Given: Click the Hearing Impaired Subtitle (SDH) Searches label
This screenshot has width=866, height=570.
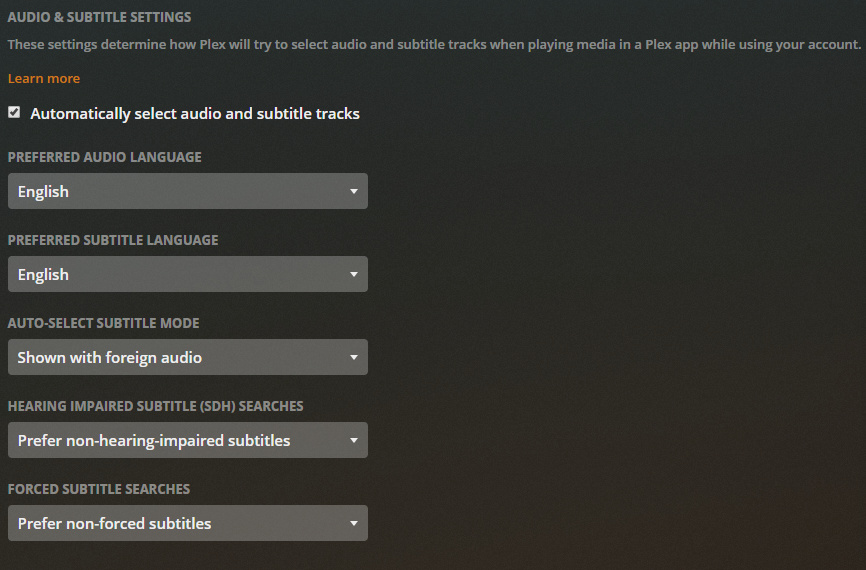Looking at the screenshot, I should (x=156, y=406).
